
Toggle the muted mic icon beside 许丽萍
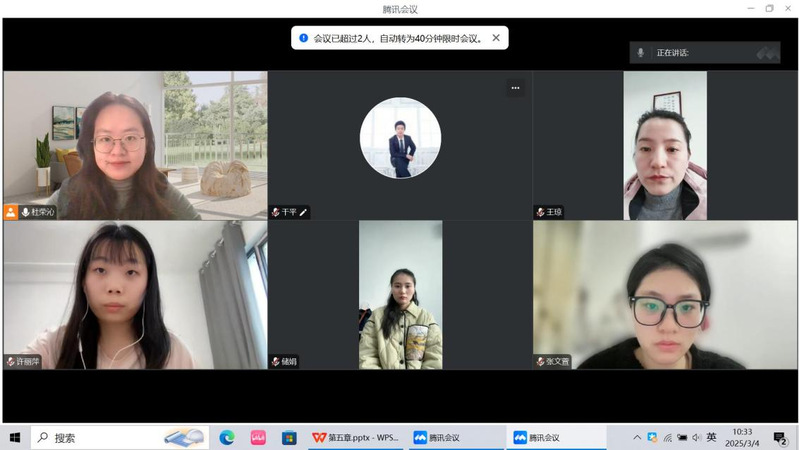tap(11, 361)
